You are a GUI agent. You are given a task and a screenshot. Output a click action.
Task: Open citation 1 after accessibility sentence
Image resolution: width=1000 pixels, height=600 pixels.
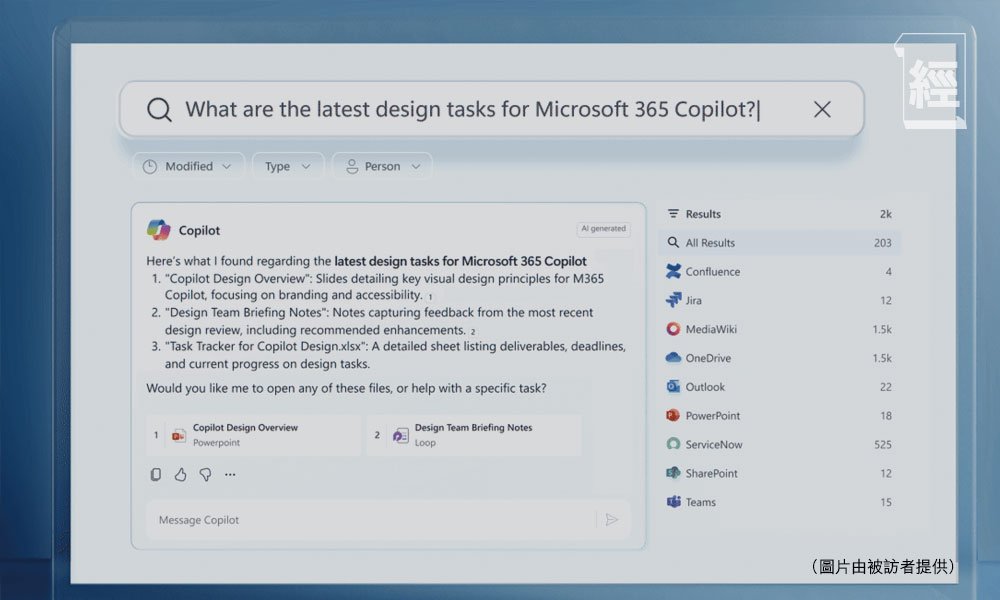click(430, 296)
